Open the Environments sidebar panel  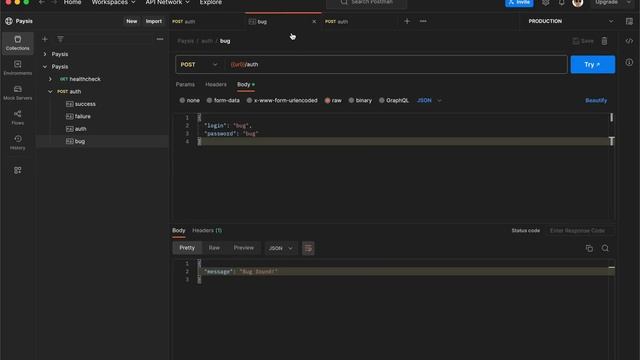coord(18,68)
